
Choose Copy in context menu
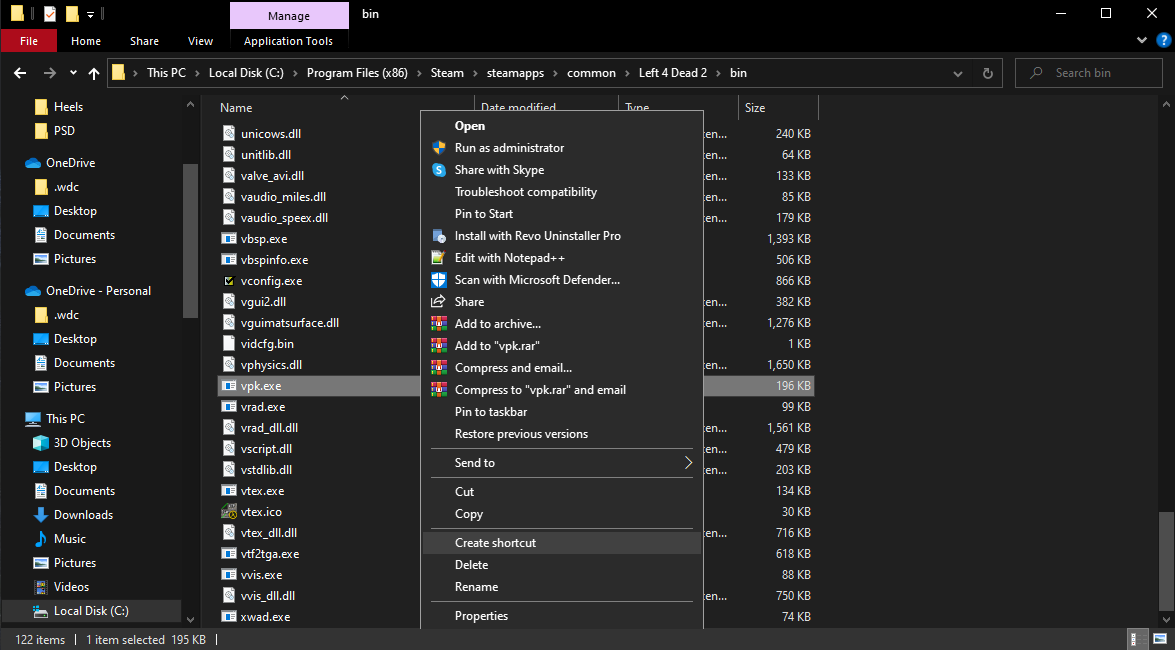pos(563,514)
